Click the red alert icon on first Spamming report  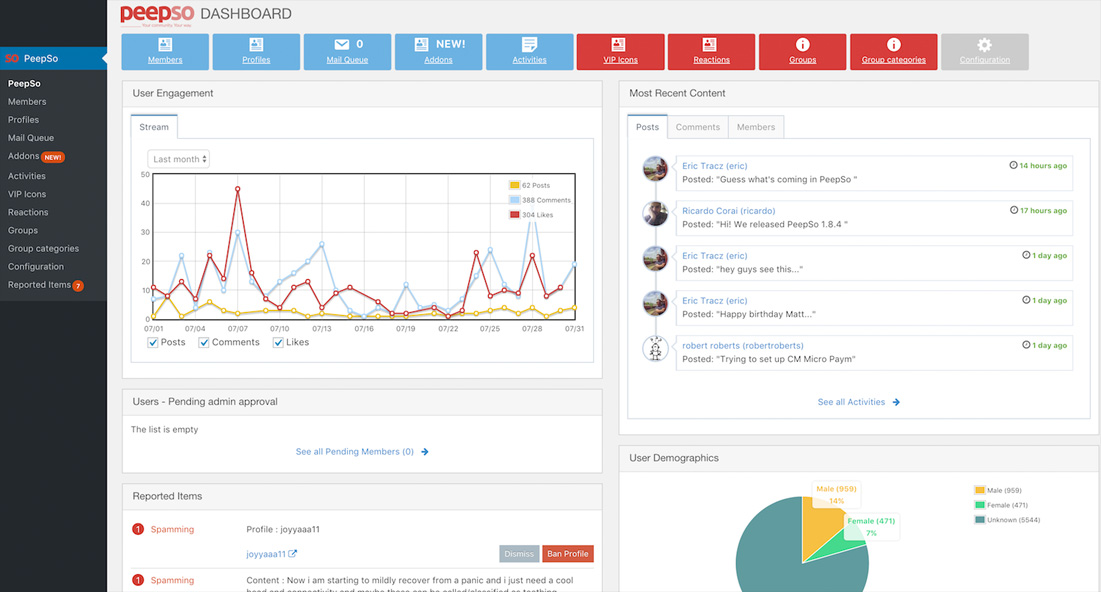138,529
